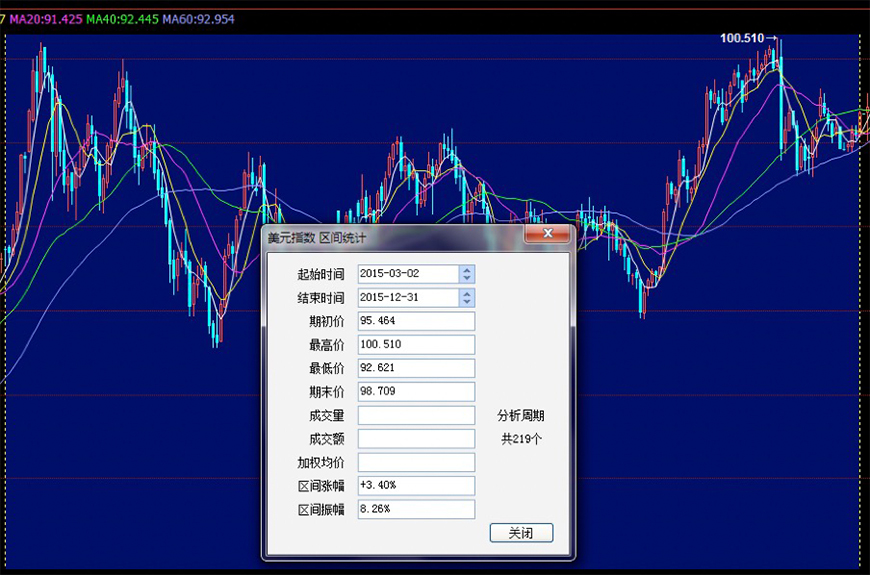This screenshot has width=870, height=575.
Task: Close the 美元指数 区间统计 dialog with X
Action: [547, 234]
